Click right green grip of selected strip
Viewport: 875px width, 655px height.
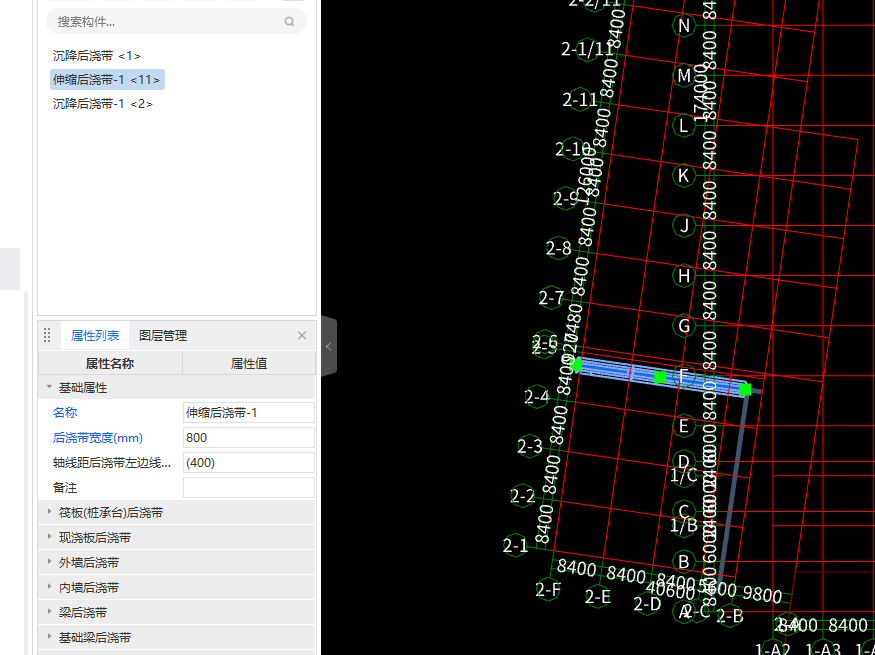pyautogui.click(x=745, y=389)
